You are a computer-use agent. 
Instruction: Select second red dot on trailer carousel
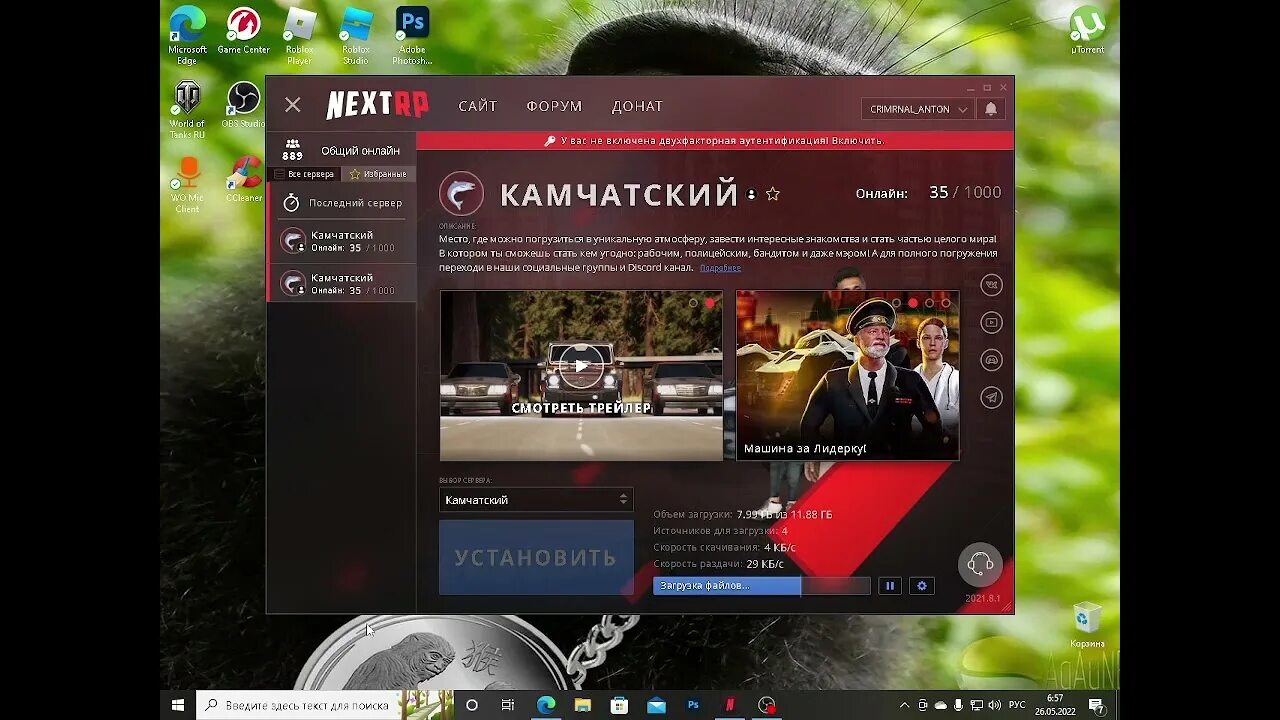pyautogui.click(x=710, y=302)
